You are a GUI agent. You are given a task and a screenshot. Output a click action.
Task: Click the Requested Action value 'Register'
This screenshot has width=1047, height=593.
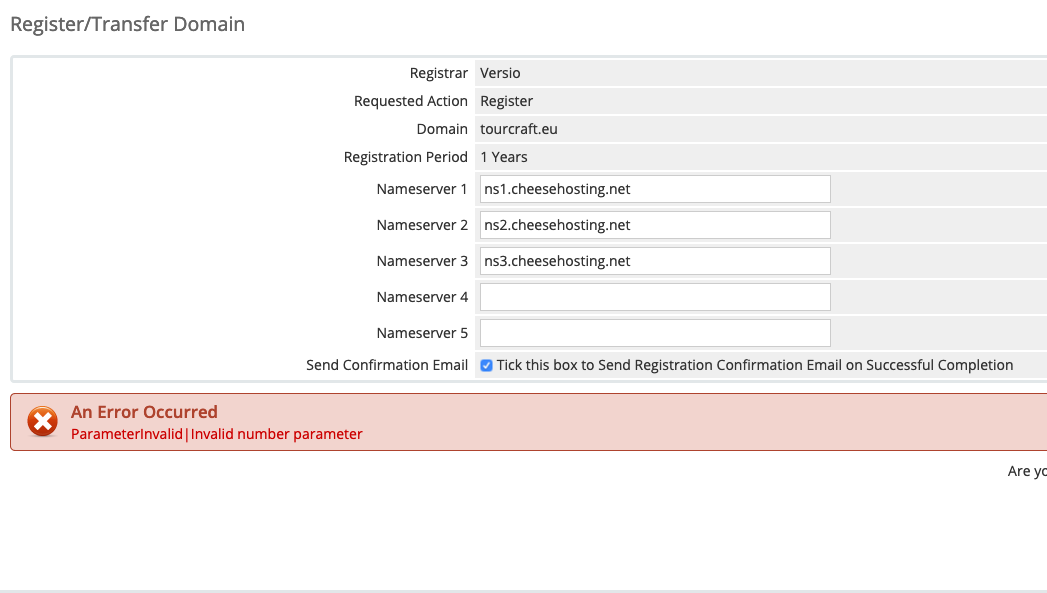tap(506, 101)
